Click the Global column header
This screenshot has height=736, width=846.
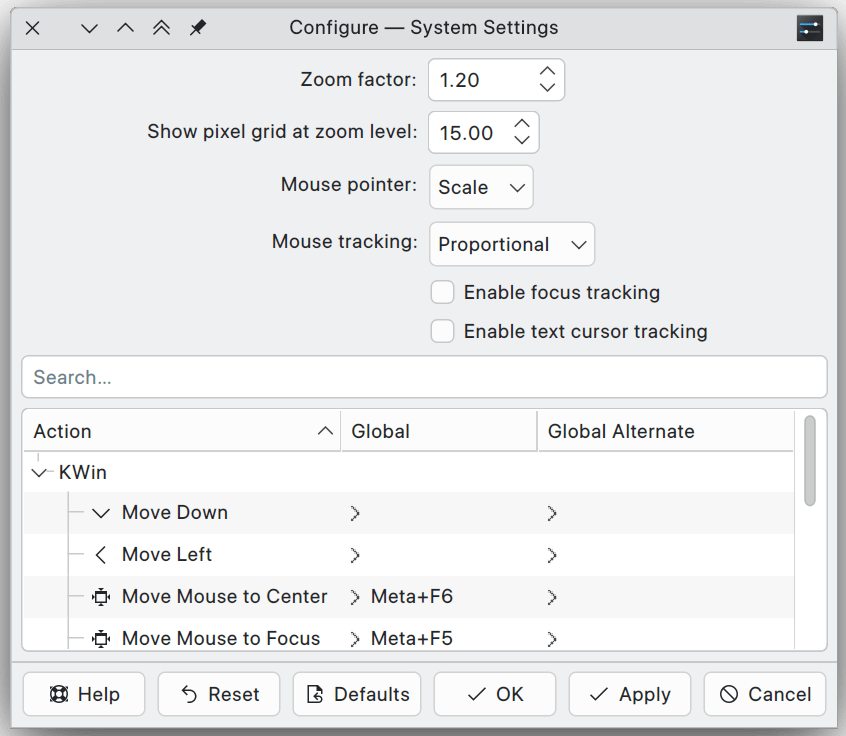click(x=439, y=431)
